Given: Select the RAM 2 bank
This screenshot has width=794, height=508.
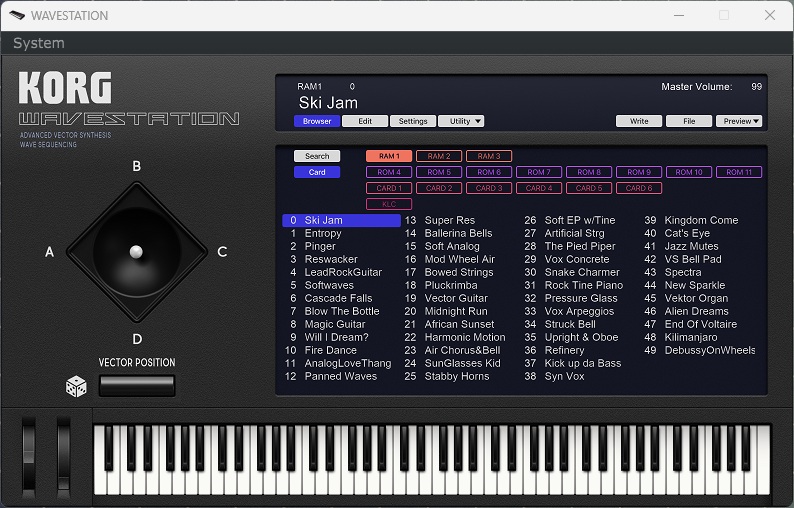Looking at the screenshot, I should click(439, 156).
